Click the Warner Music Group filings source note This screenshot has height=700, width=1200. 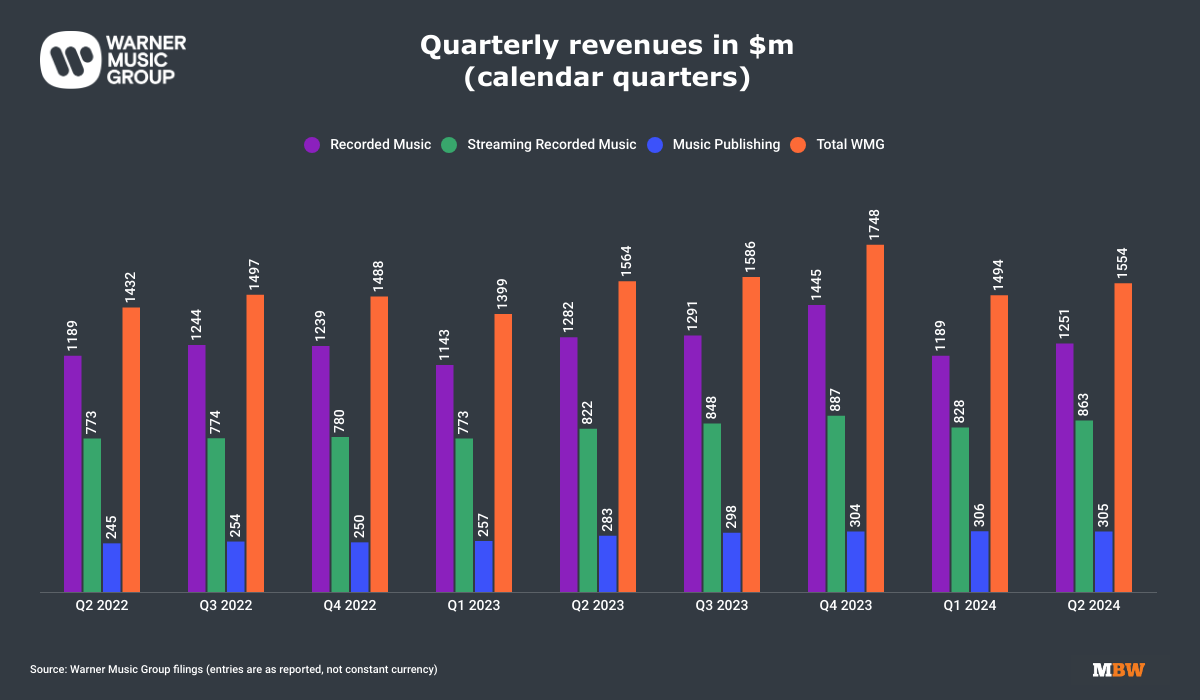tap(234, 669)
